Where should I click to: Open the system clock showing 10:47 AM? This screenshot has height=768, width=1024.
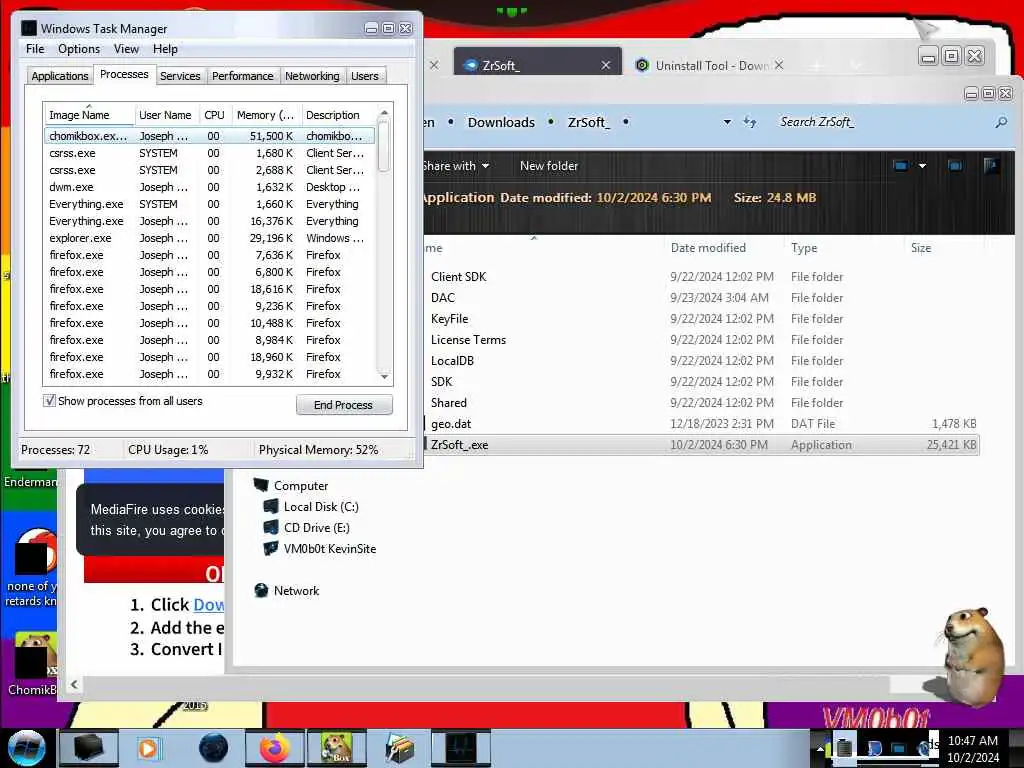click(x=972, y=748)
